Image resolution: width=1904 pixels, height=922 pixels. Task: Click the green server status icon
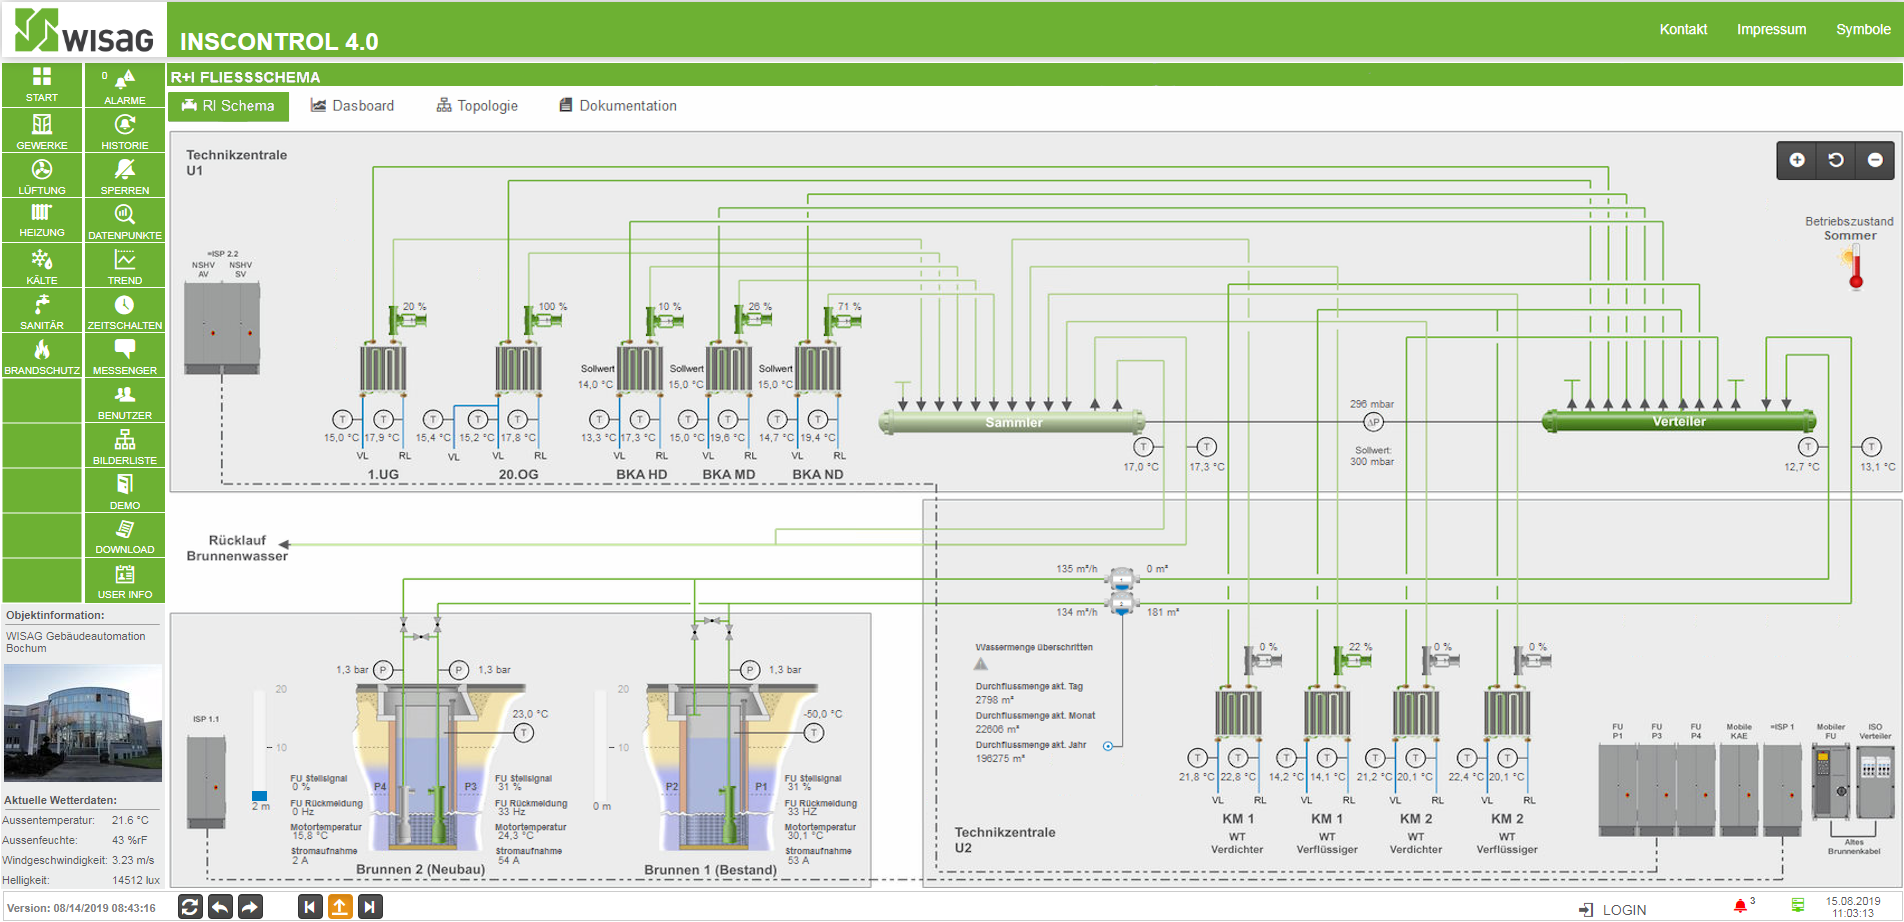tap(1798, 906)
